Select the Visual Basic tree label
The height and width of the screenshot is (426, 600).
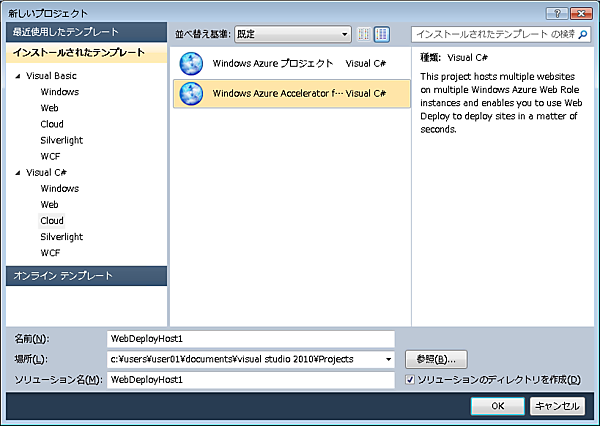pyautogui.click(x=51, y=76)
